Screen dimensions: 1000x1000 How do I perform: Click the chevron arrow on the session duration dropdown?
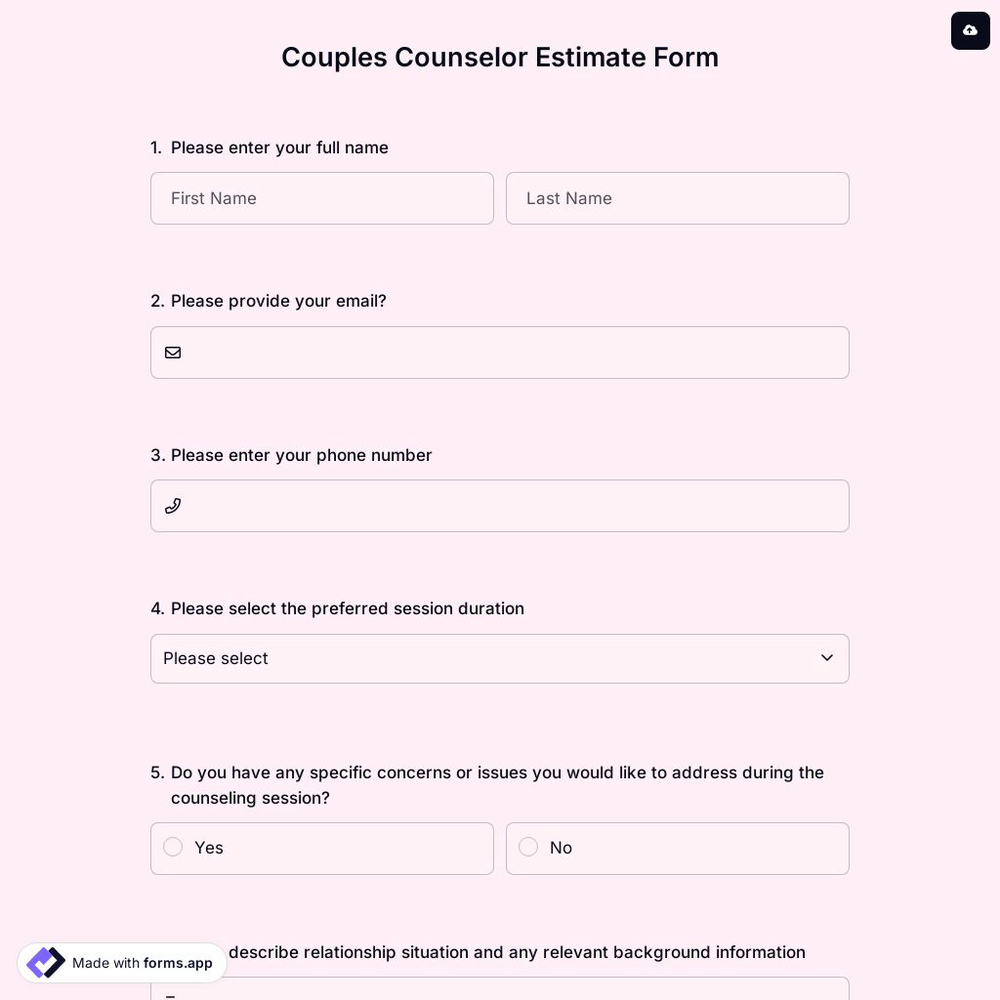point(827,658)
